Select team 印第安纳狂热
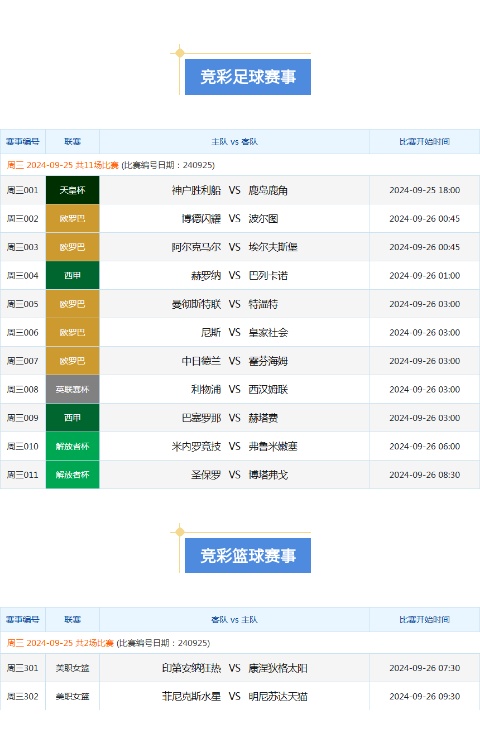This screenshot has height=739, width=480. coord(191,668)
